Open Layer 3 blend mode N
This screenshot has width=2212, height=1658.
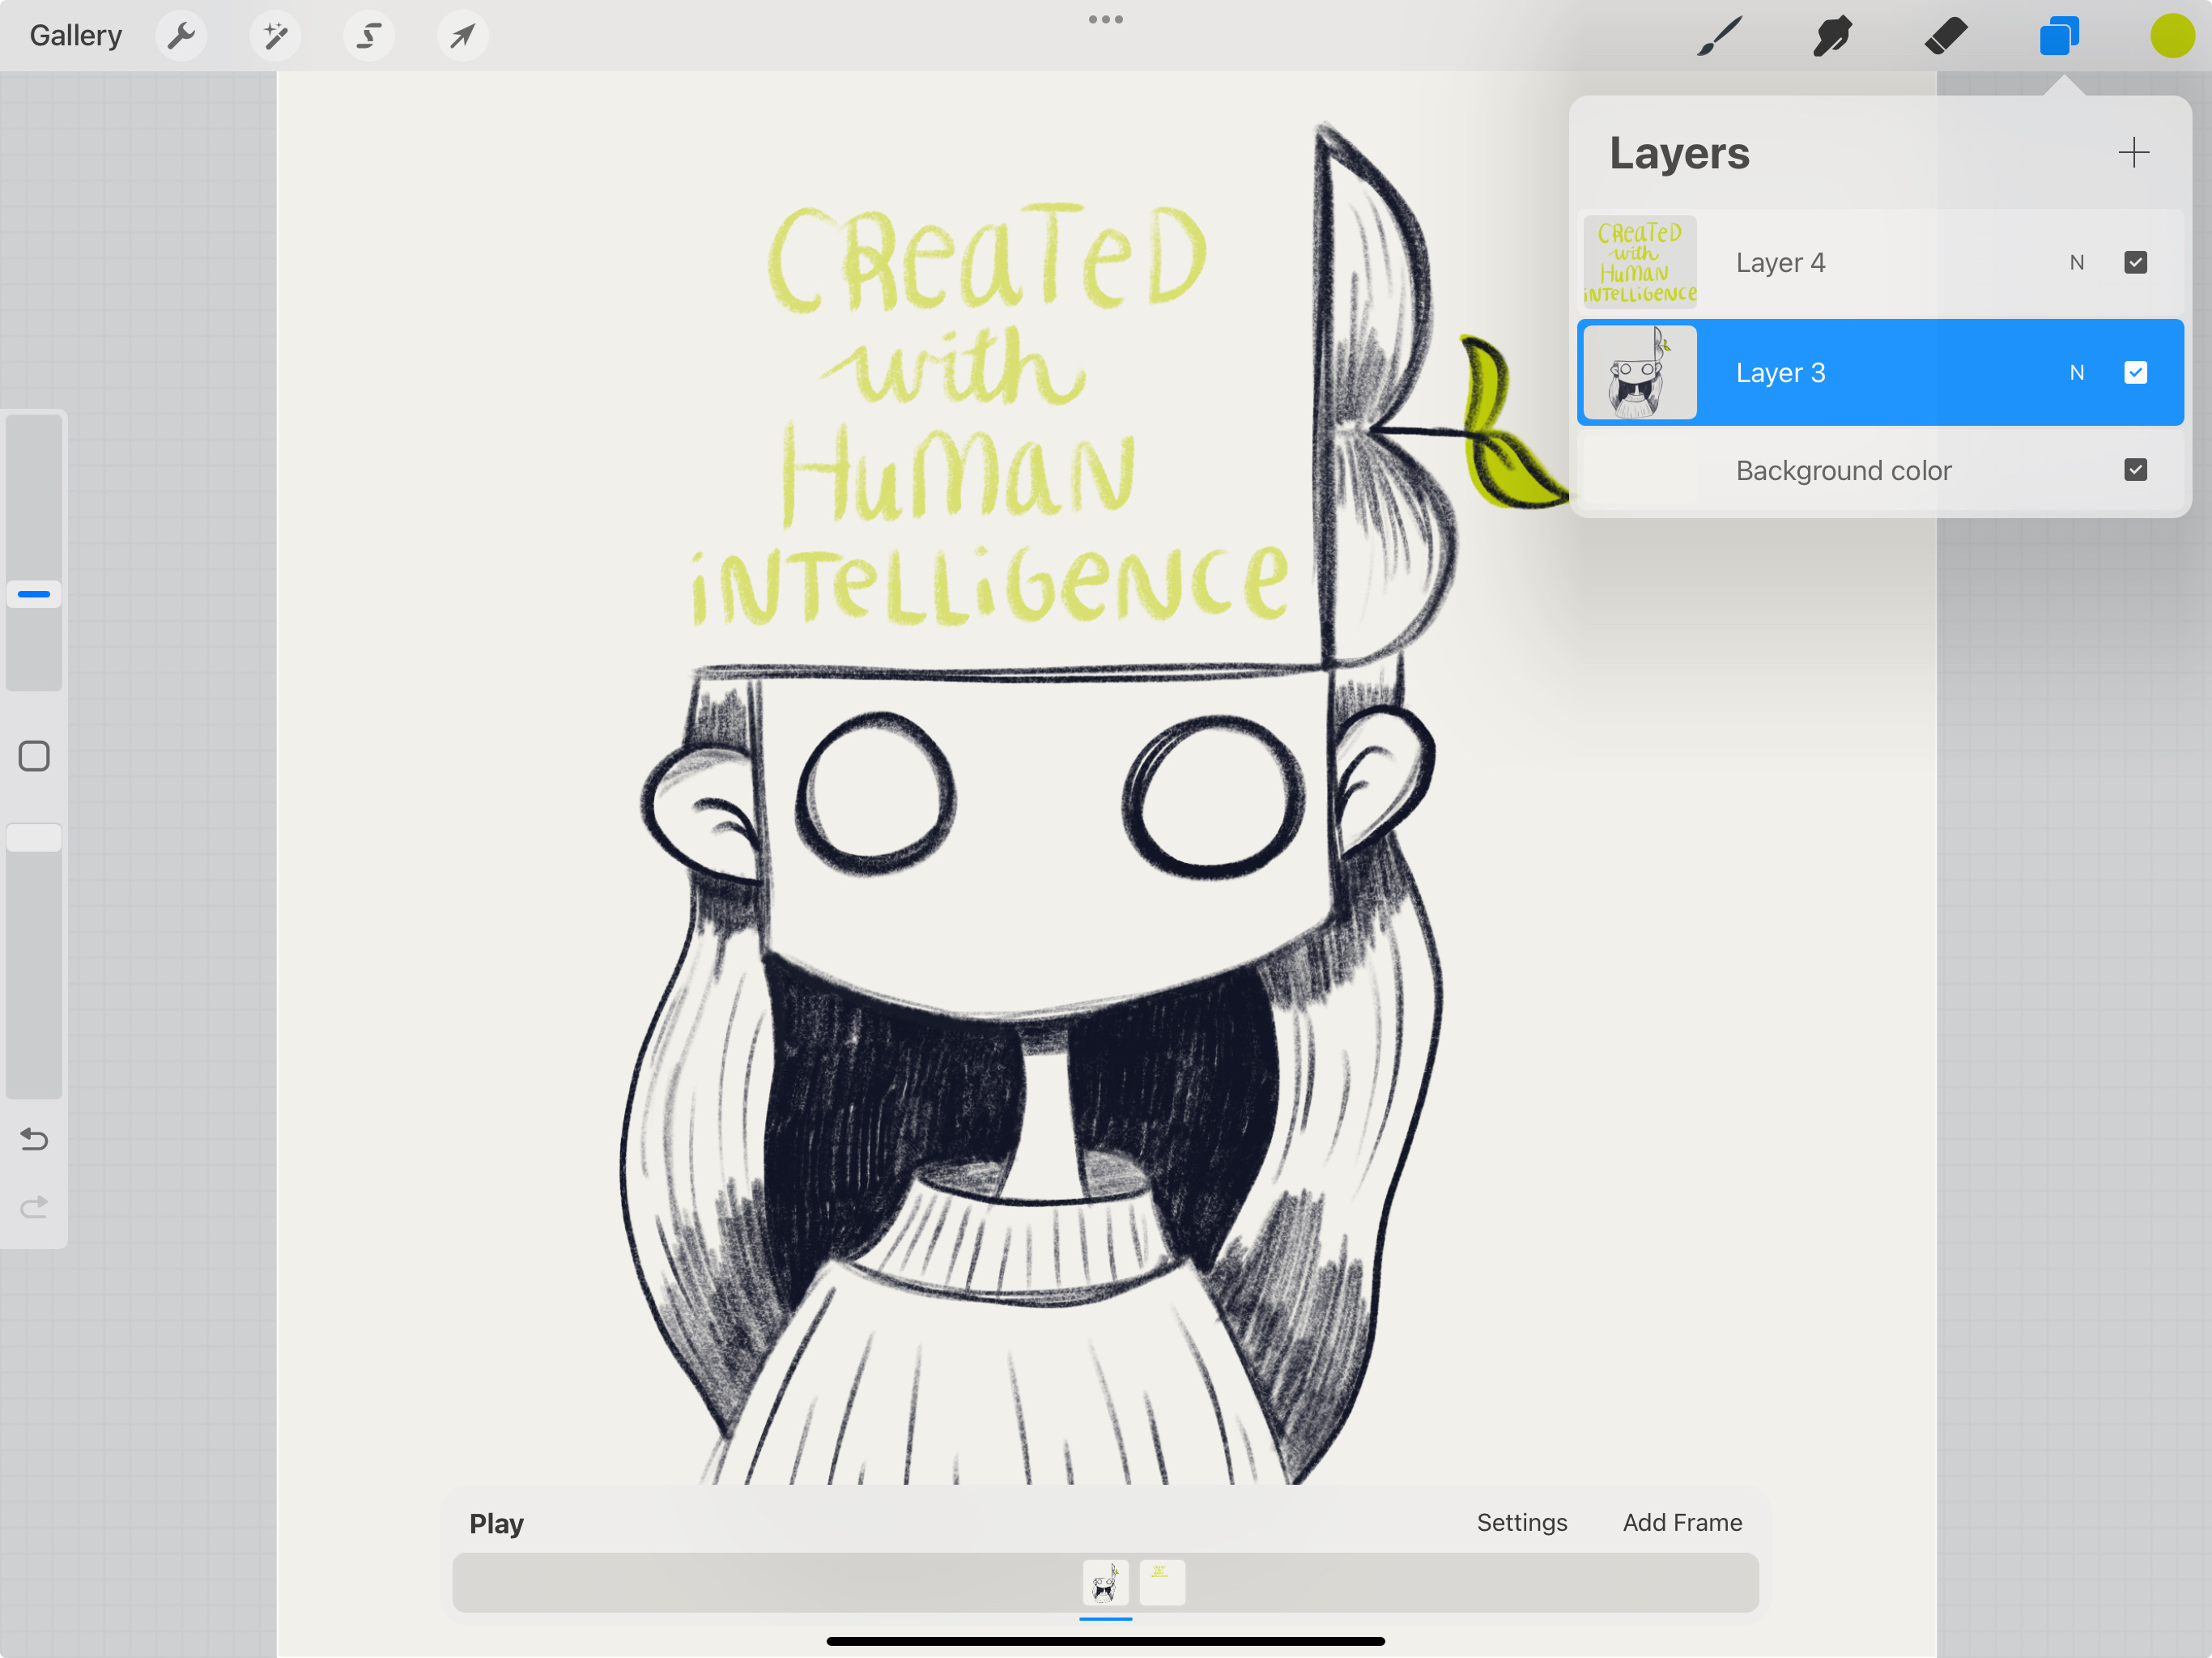tap(2077, 373)
